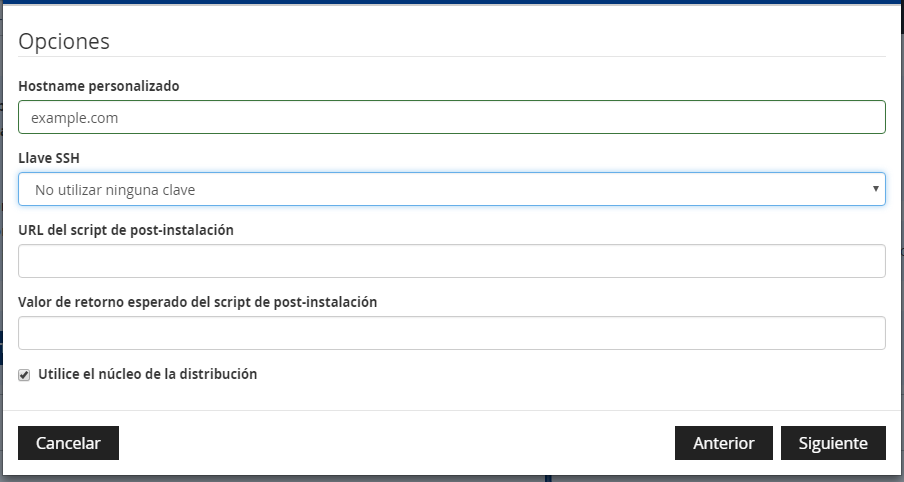Open the Llave SSH dropdown

(451, 189)
